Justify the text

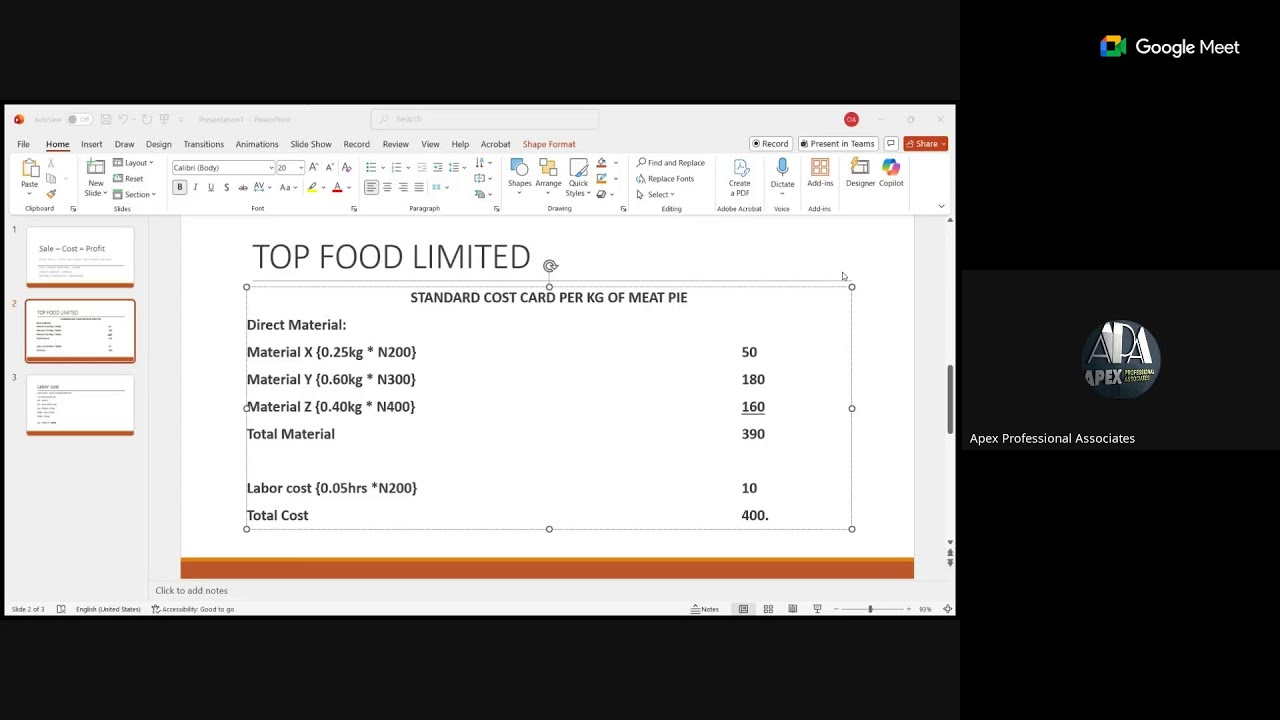tap(419, 187)
